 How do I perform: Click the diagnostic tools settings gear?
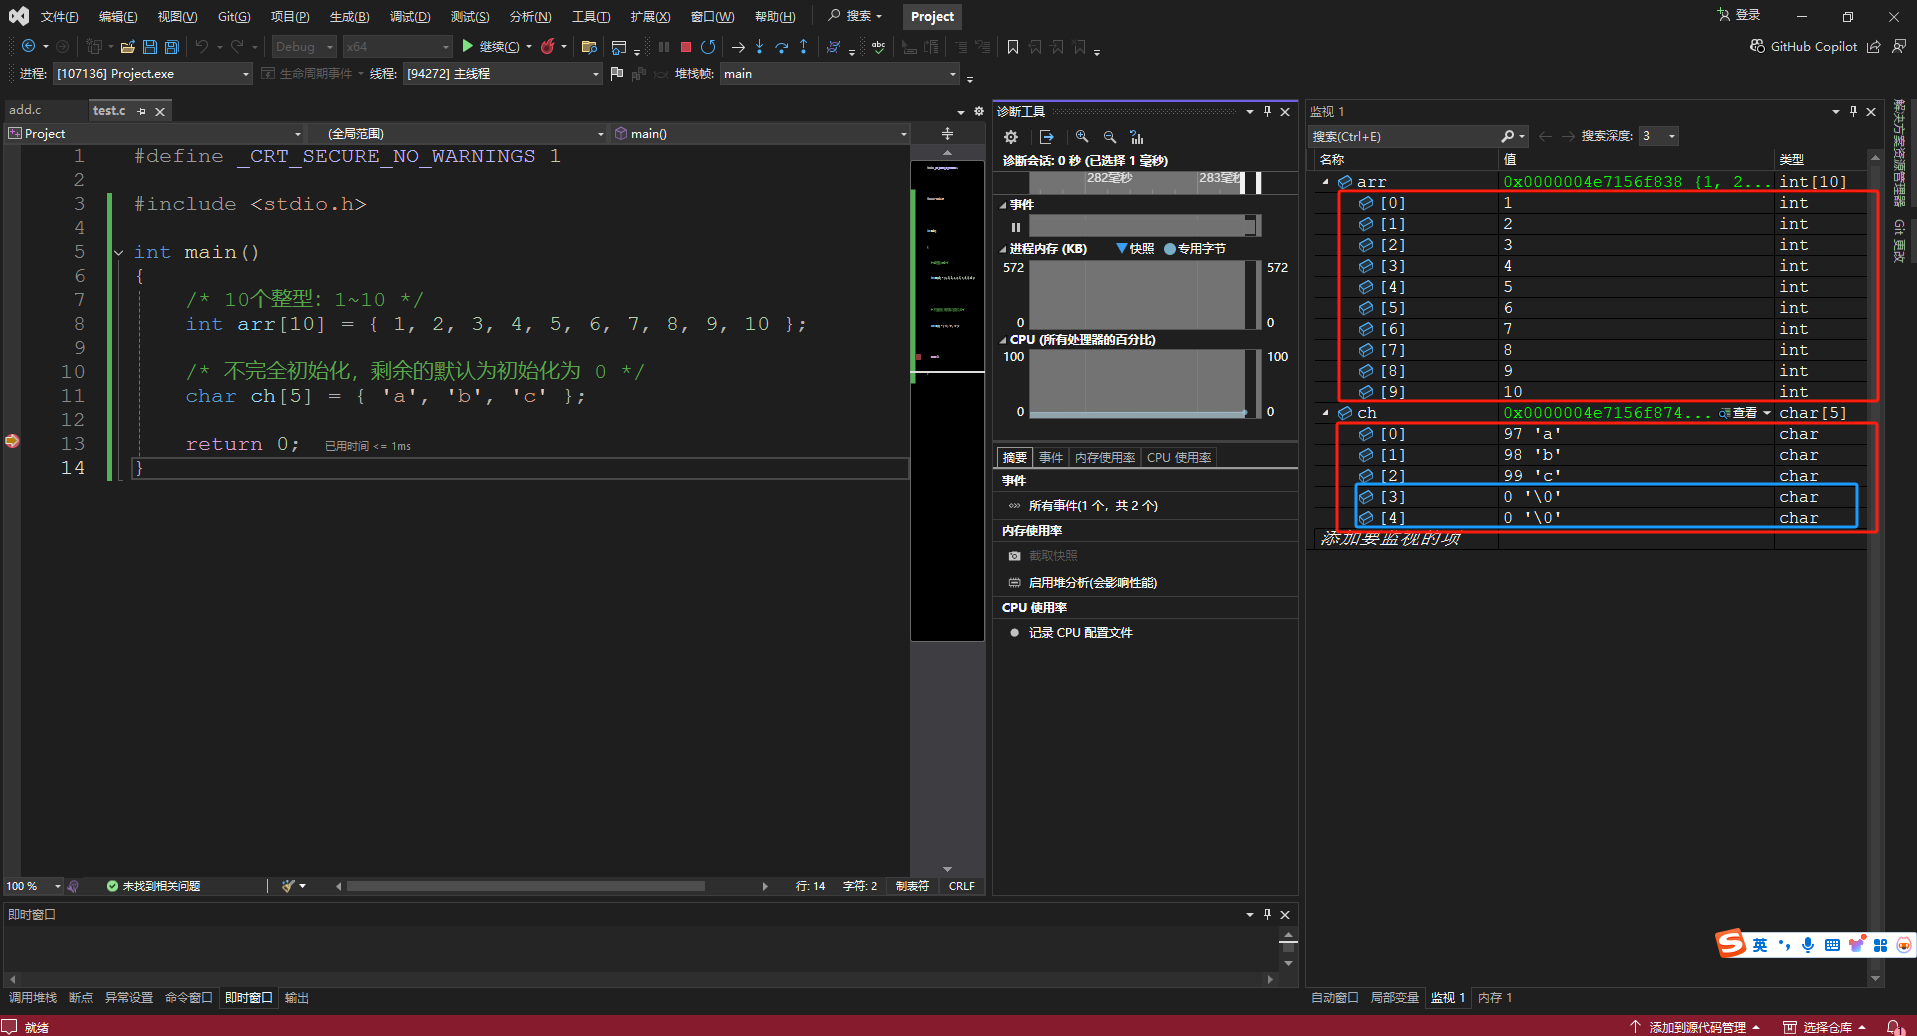pos(1011,137)
